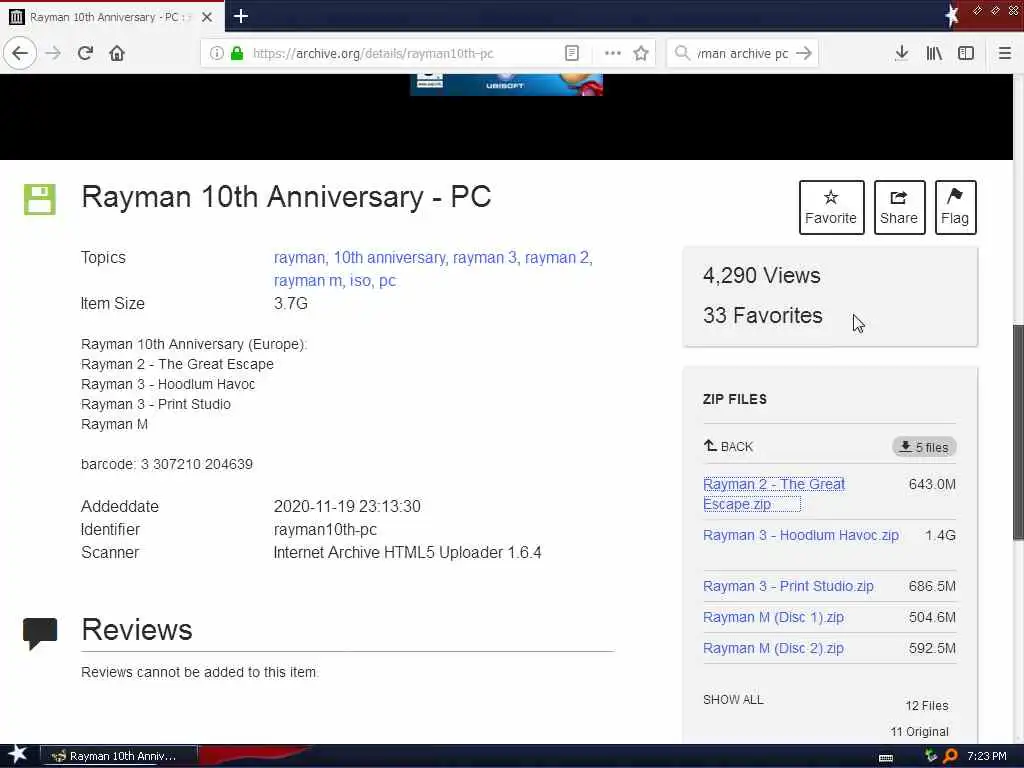Show site information for archive.org
This screenshot has height=768, width=1024.
click(x=216, y=53)
